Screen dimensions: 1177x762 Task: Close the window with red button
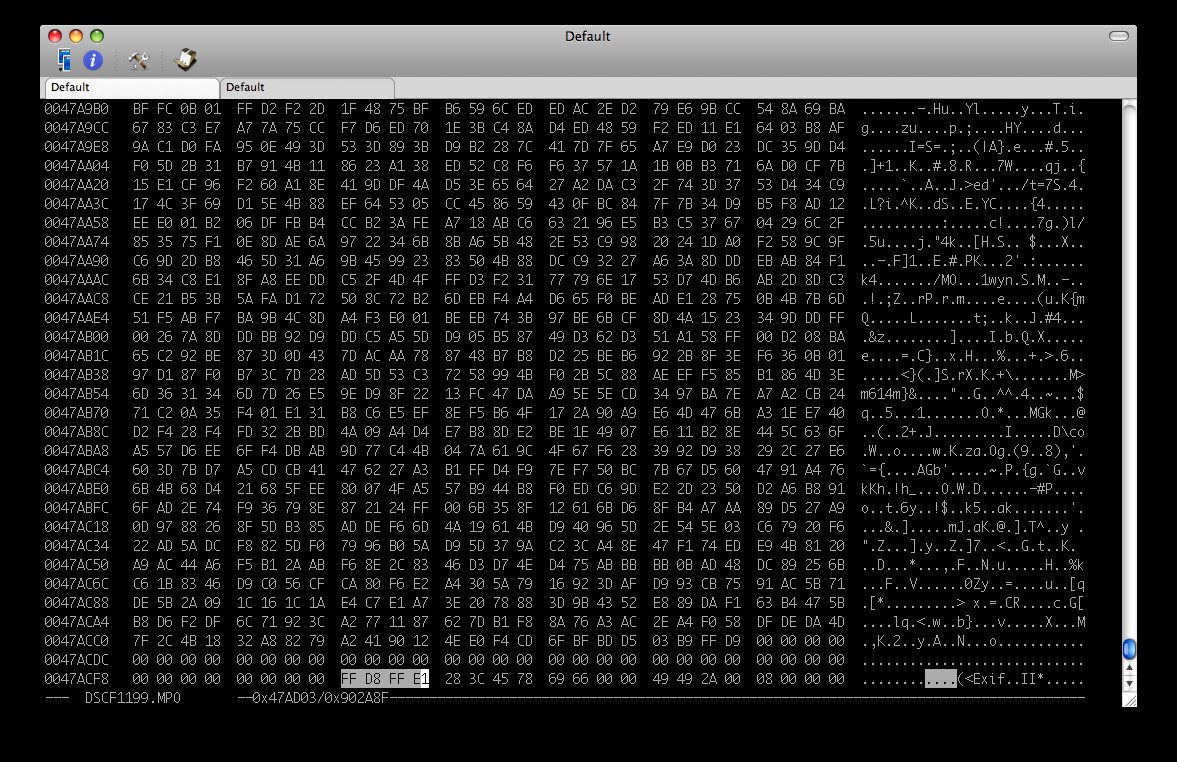[x=55, y=36]
